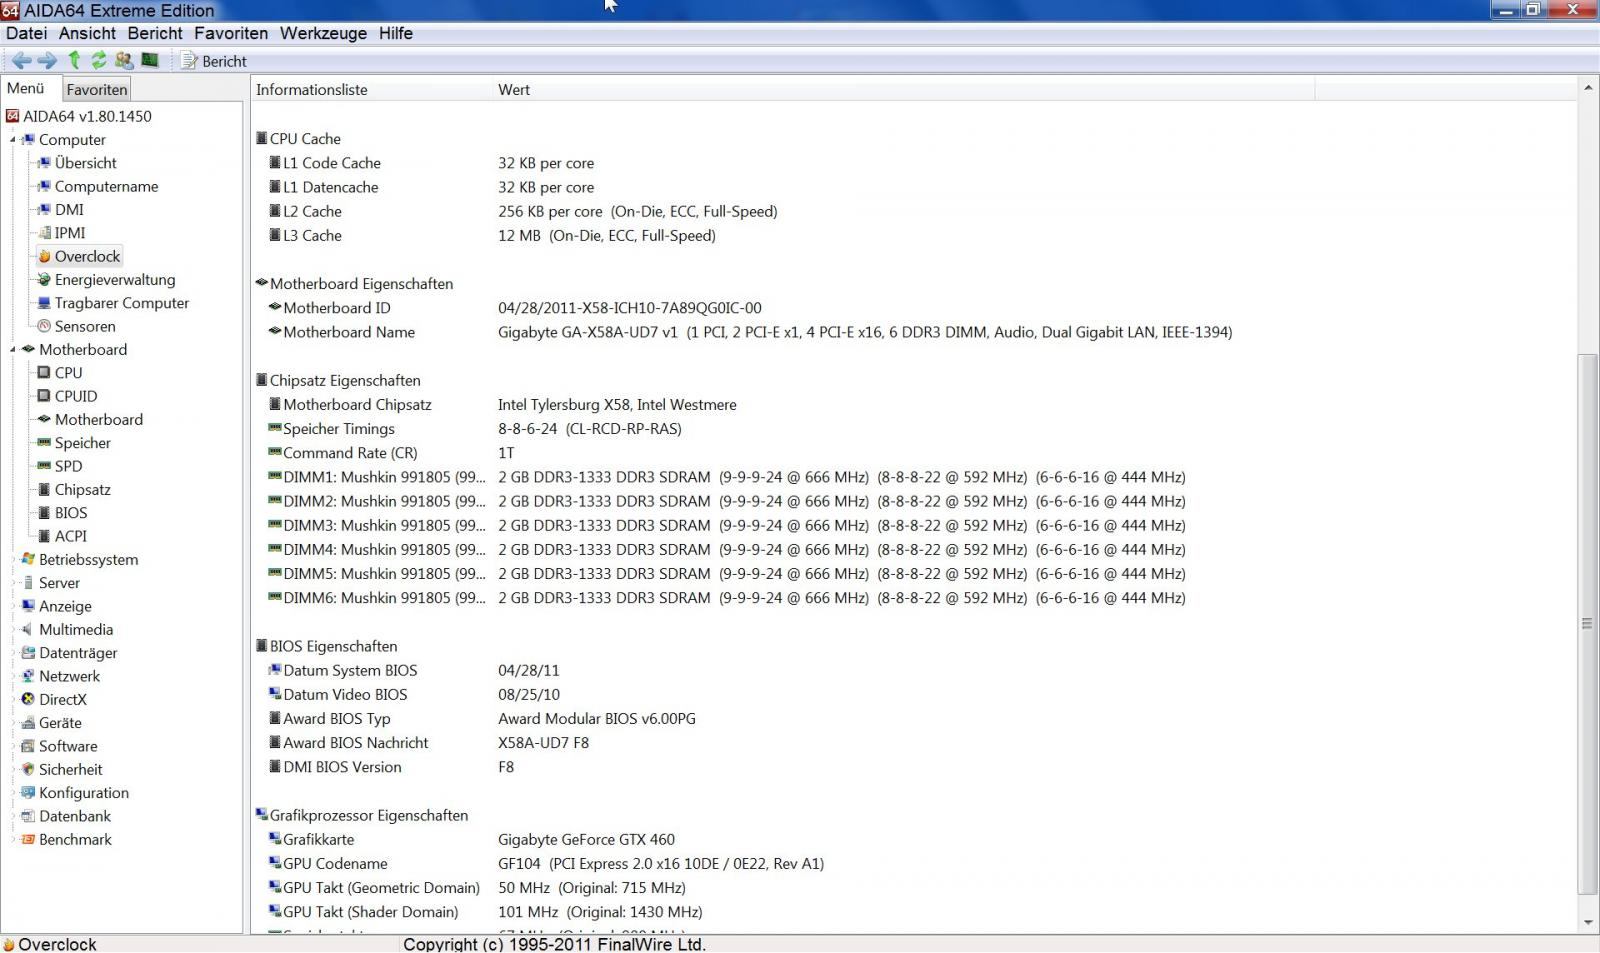Click the Energieverwaltung icon in the tree

pos(44,280)
